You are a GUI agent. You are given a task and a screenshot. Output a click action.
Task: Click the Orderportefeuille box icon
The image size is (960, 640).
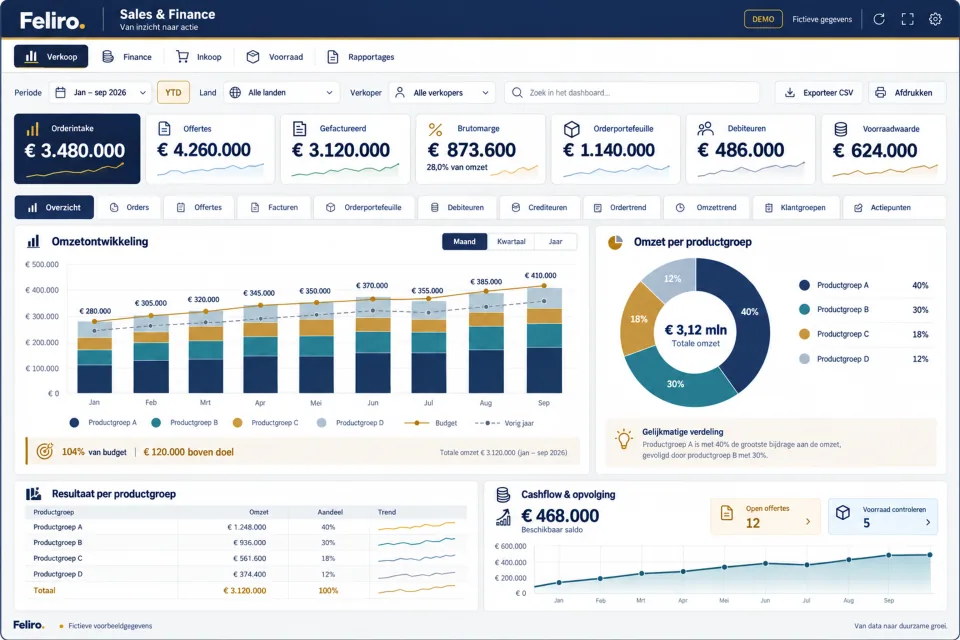[x=571, y=129]
